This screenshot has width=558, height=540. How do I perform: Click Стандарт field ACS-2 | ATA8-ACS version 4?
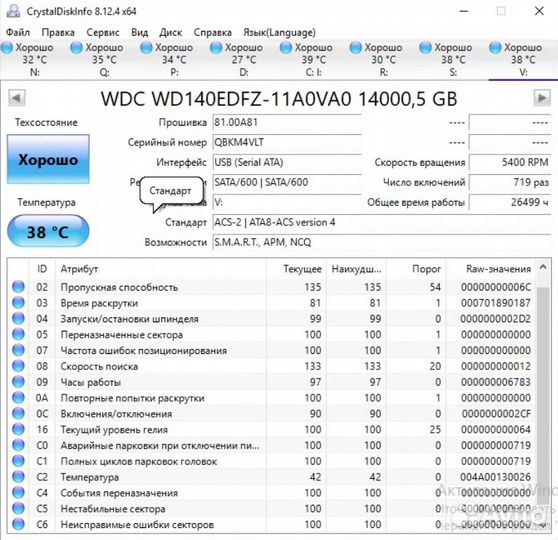click(x=381, y=222)
